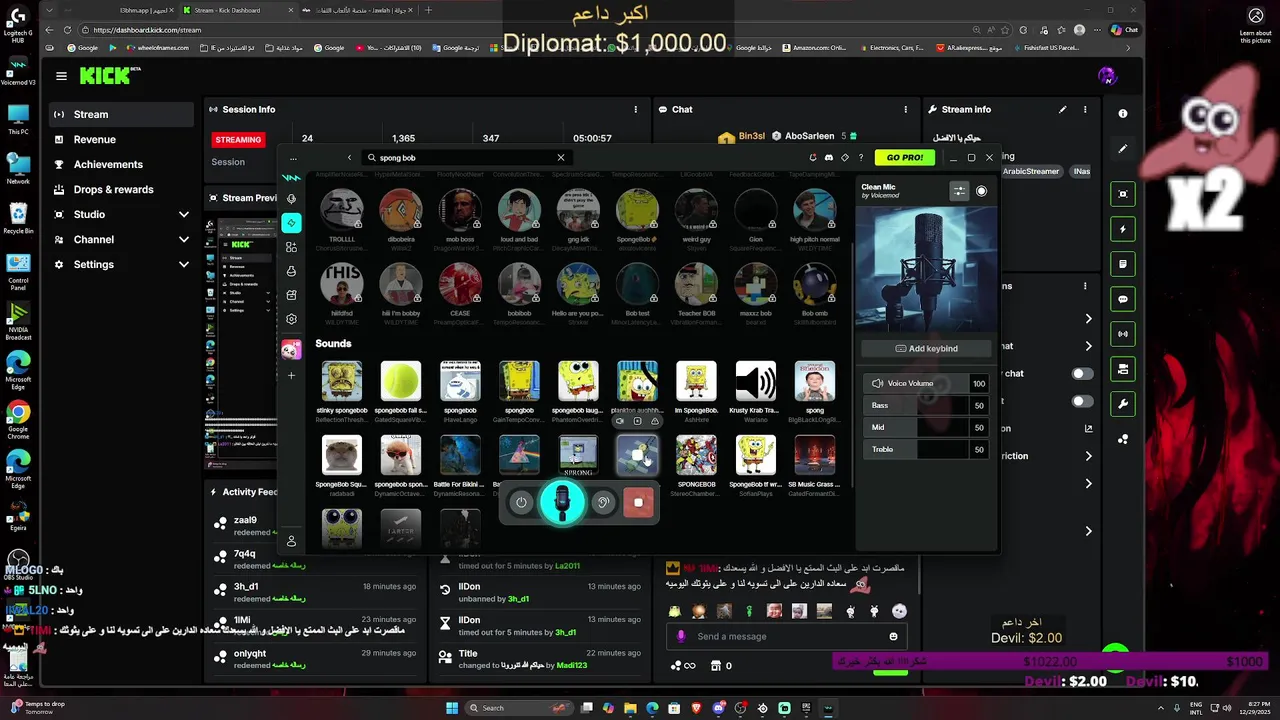This screenshot has width=1280, height=720.
Task: Select Stream in Kick sidebar
Action: [x=121, y=114]
